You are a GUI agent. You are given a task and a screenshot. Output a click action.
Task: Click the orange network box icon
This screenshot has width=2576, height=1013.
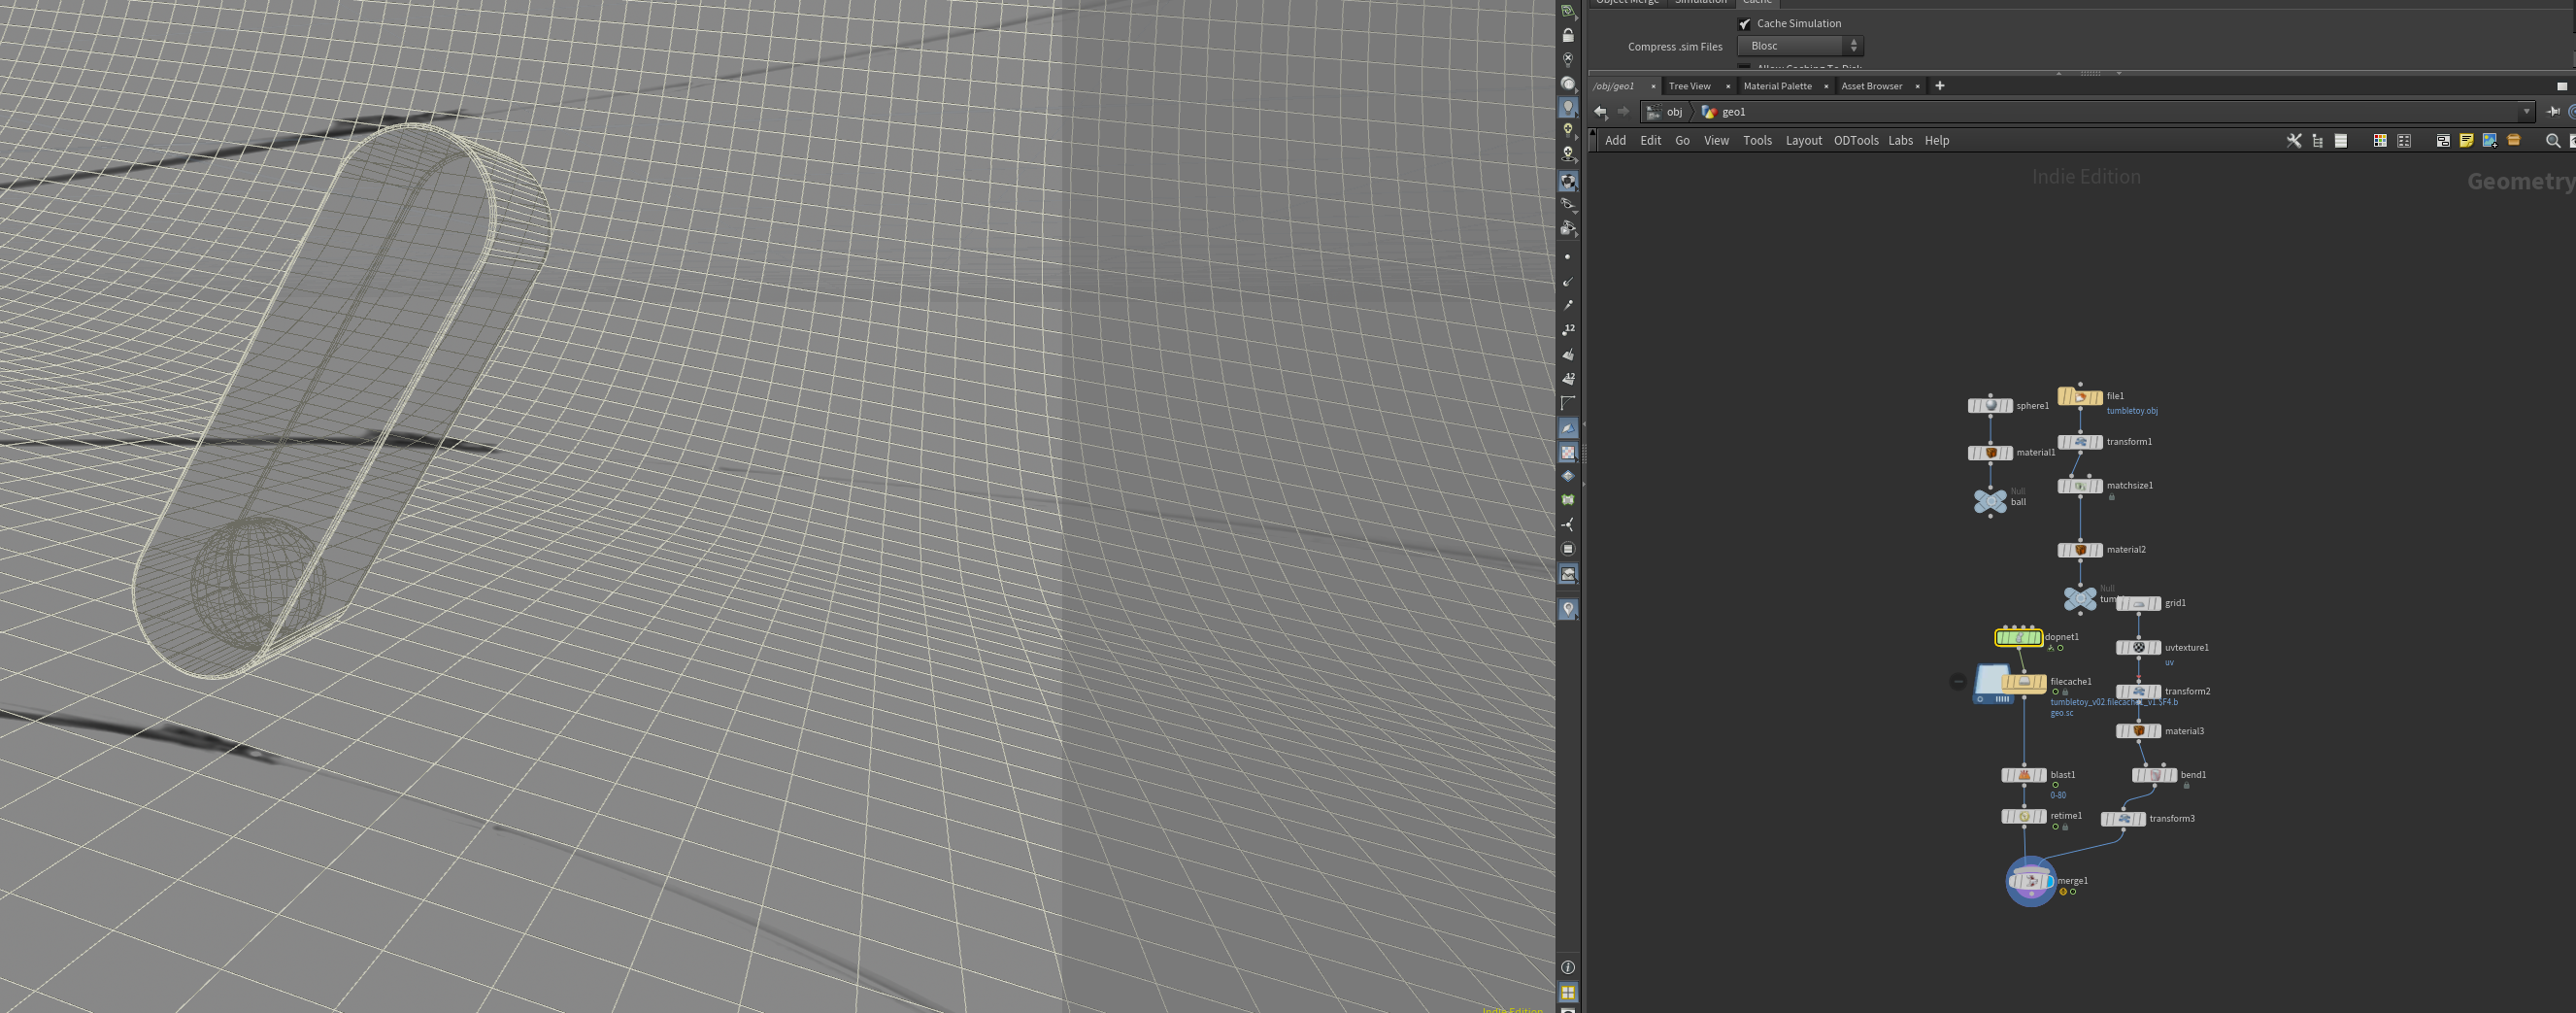pyautogui.click(x=2514, y=141)
